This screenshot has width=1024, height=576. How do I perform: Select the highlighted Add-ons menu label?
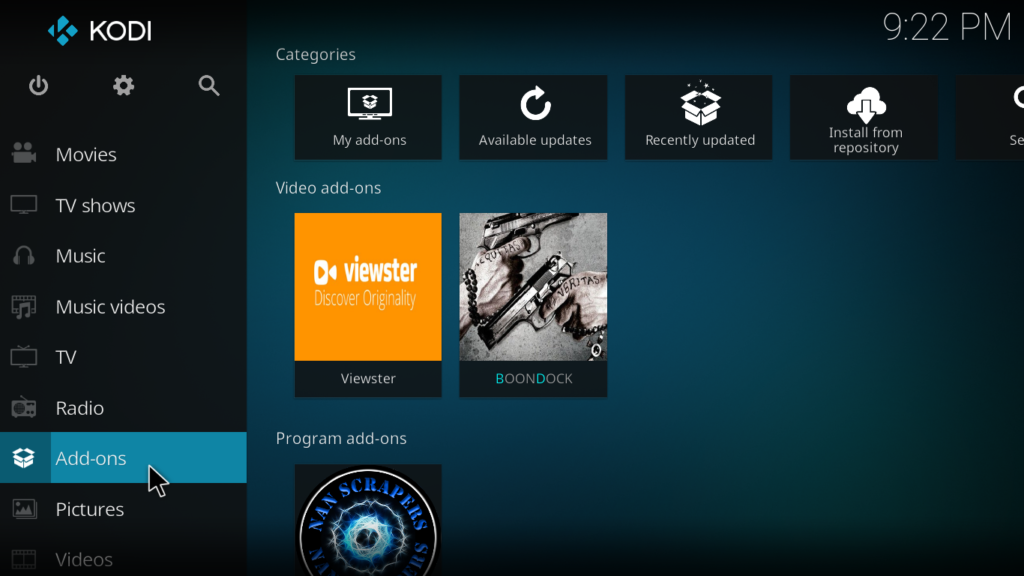click(x=91, y=458)
